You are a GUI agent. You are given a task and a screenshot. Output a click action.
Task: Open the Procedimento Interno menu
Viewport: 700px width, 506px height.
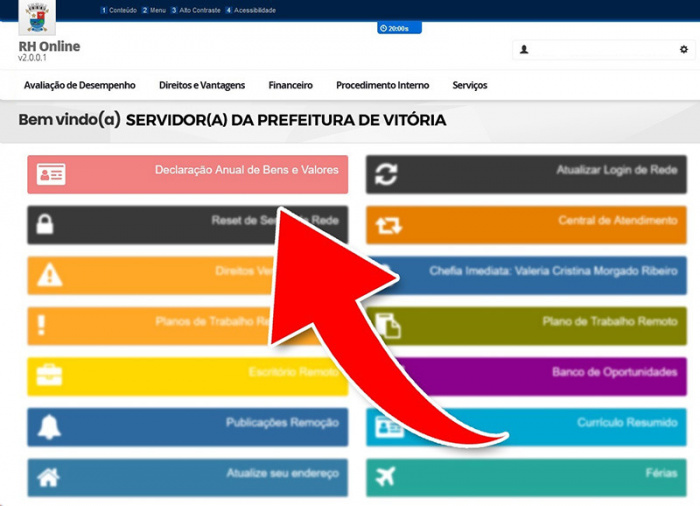[x=383, y=85]
